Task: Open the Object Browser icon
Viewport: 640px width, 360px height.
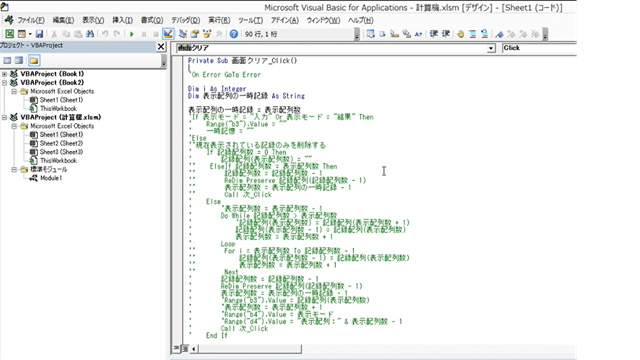Action: click(207, 34)
